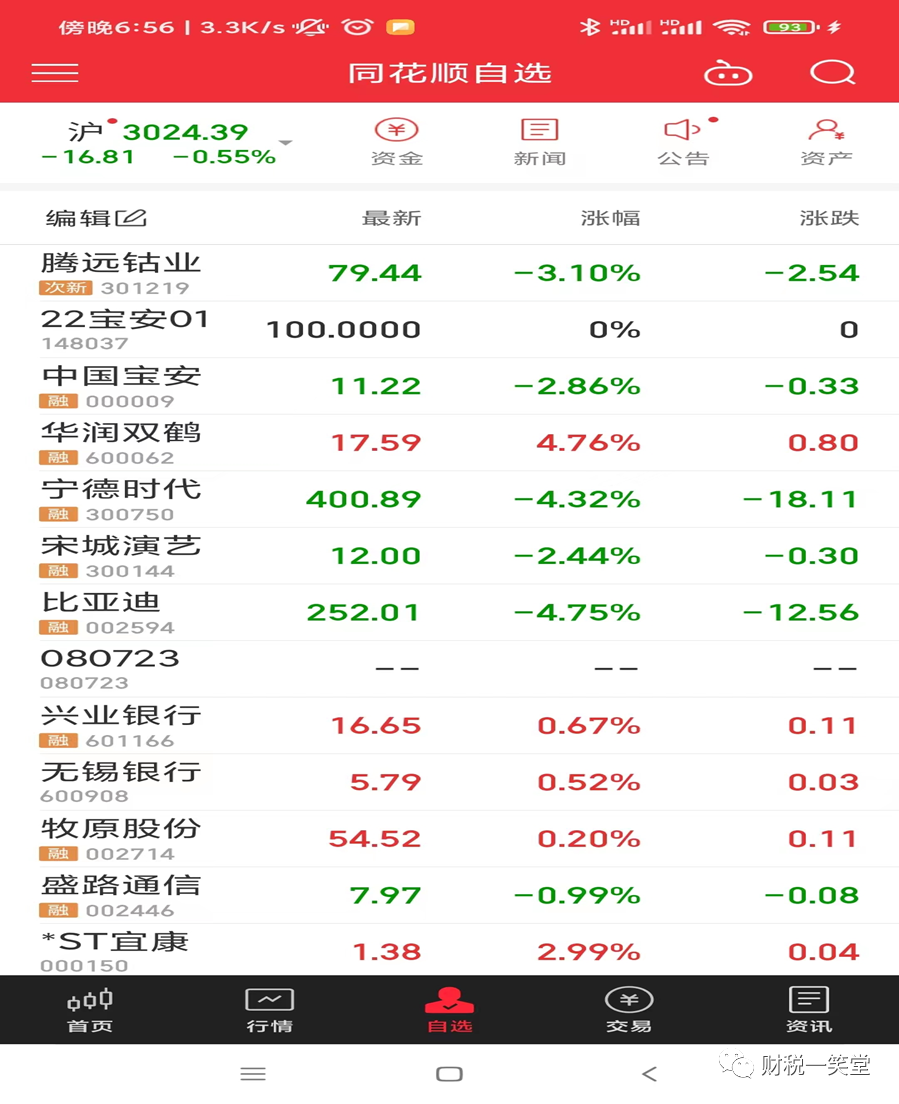Go to 首页 tab

89,1010
